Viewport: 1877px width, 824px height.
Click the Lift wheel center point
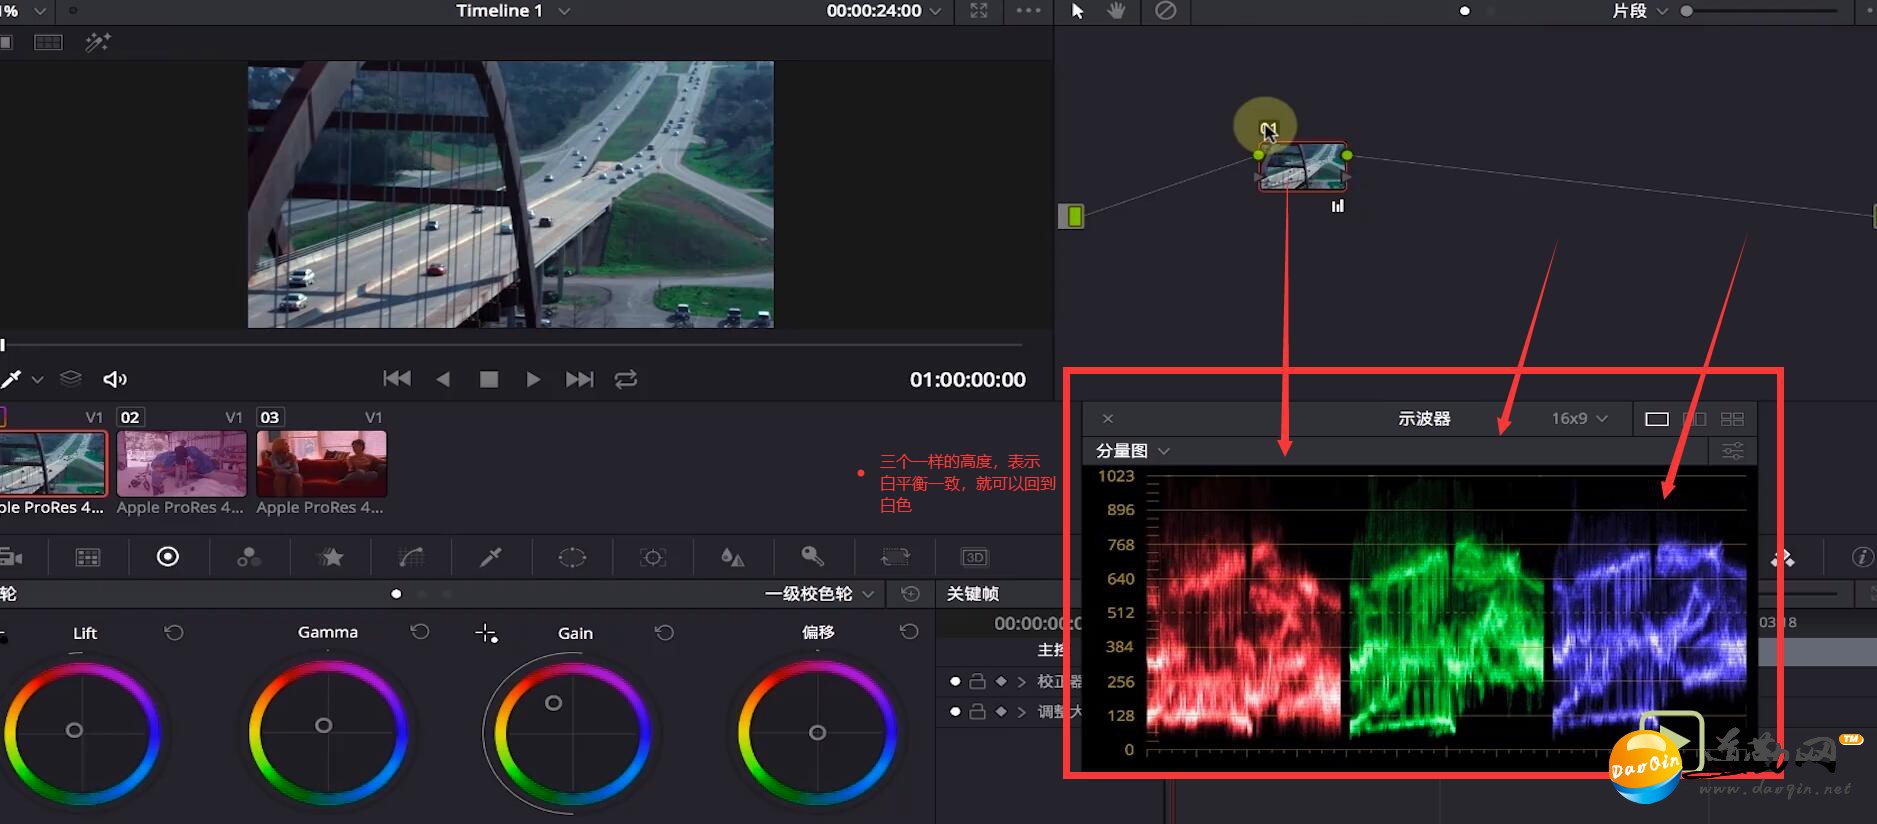pyautogui.click(x=74, y=730)
